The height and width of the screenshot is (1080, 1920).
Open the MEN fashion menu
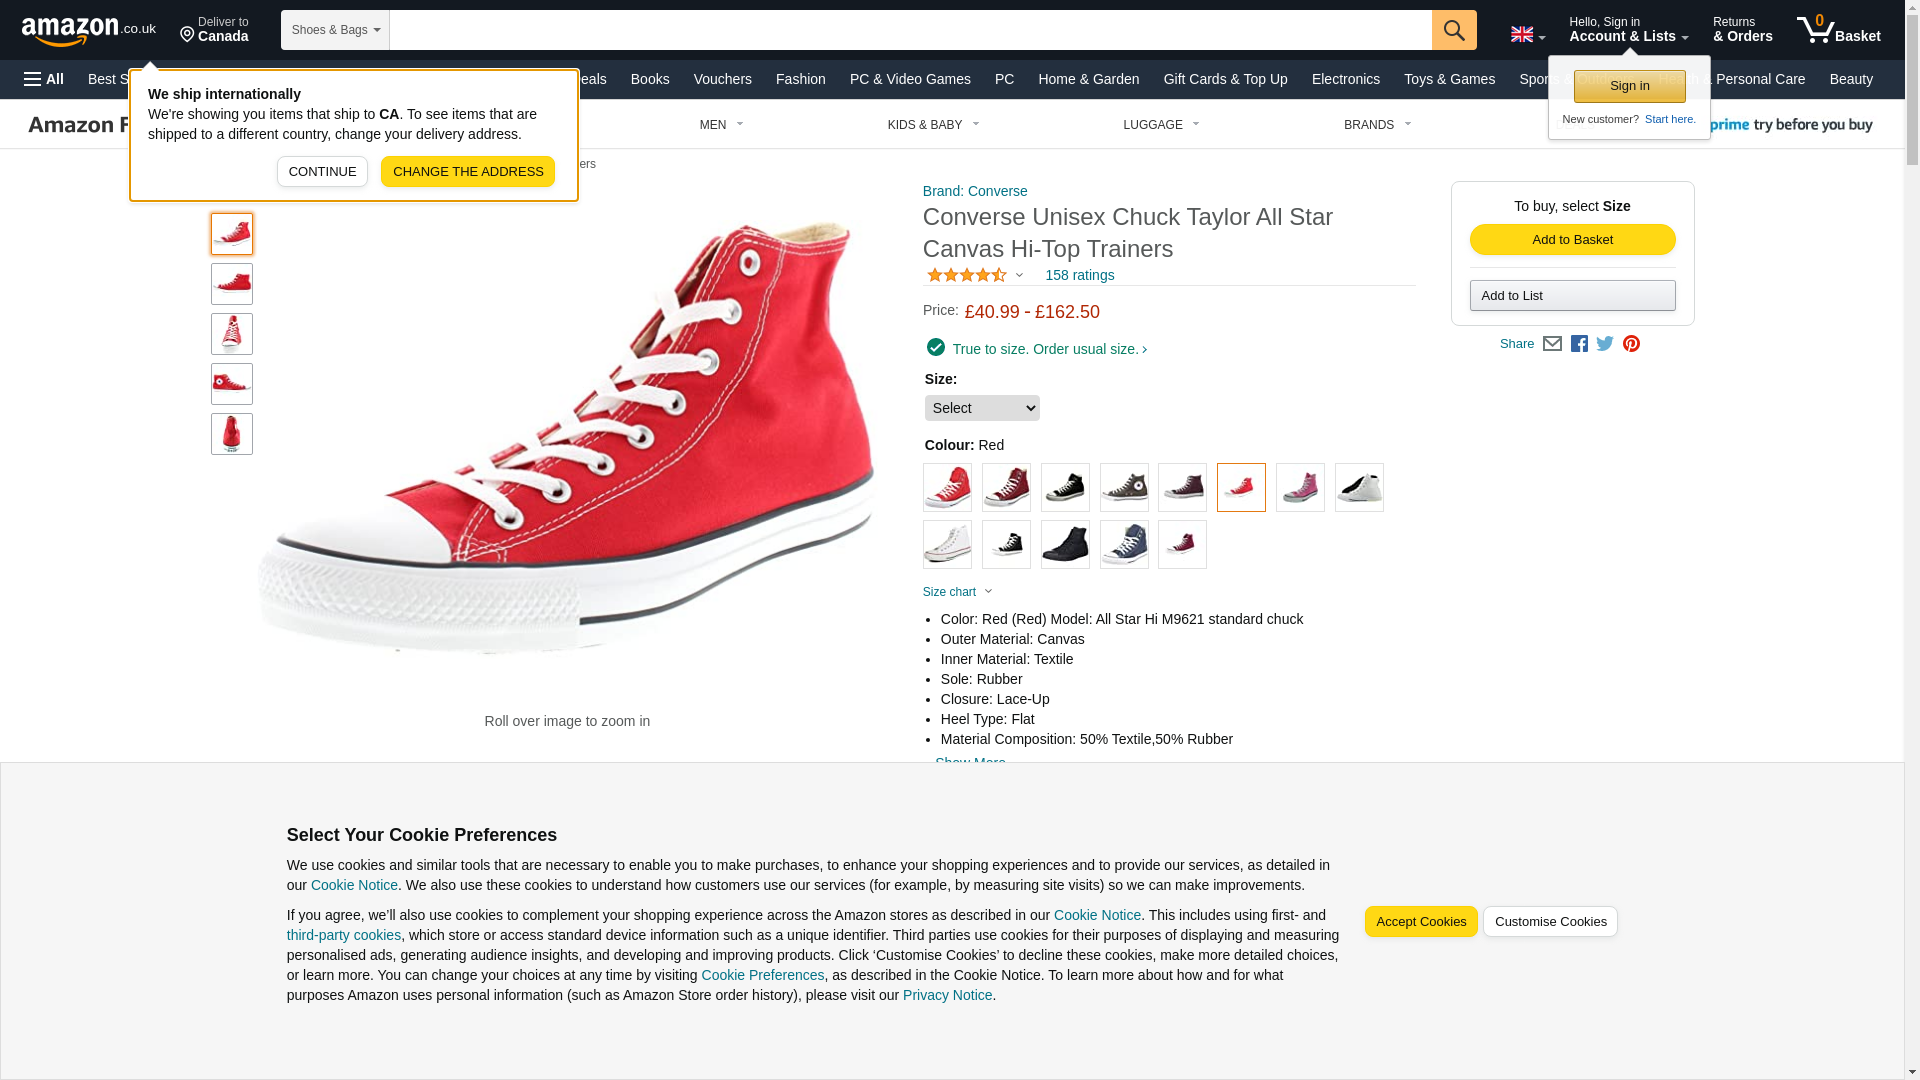tap(722, 125)
